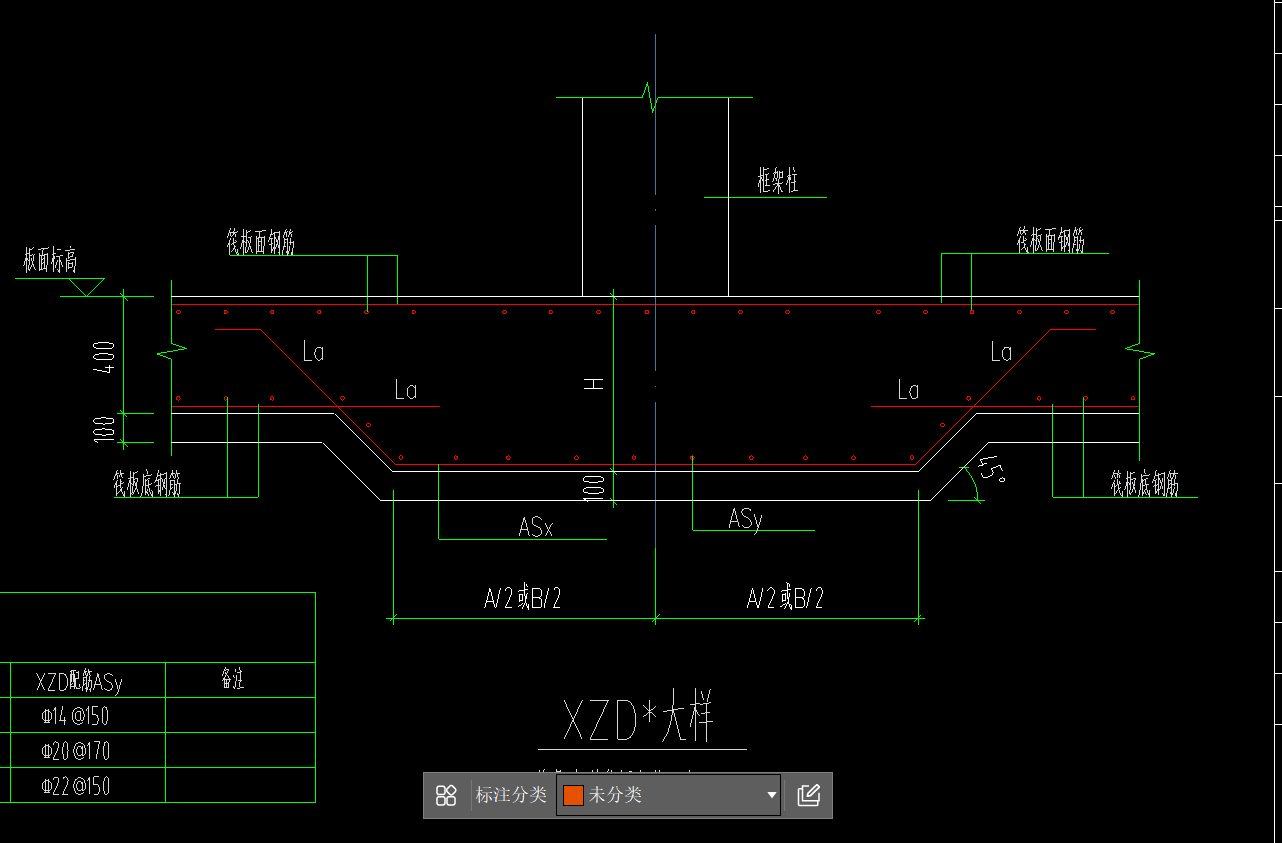Click the right 筏板面钢筋 label
The image size is (1282, 843).
[1050, 239]
